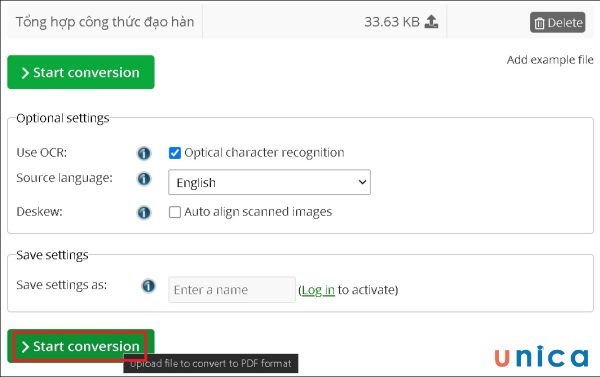
Task: Enable Auto align scanned images checkbox
Action: pyautogui.click(x=175, y=212)
